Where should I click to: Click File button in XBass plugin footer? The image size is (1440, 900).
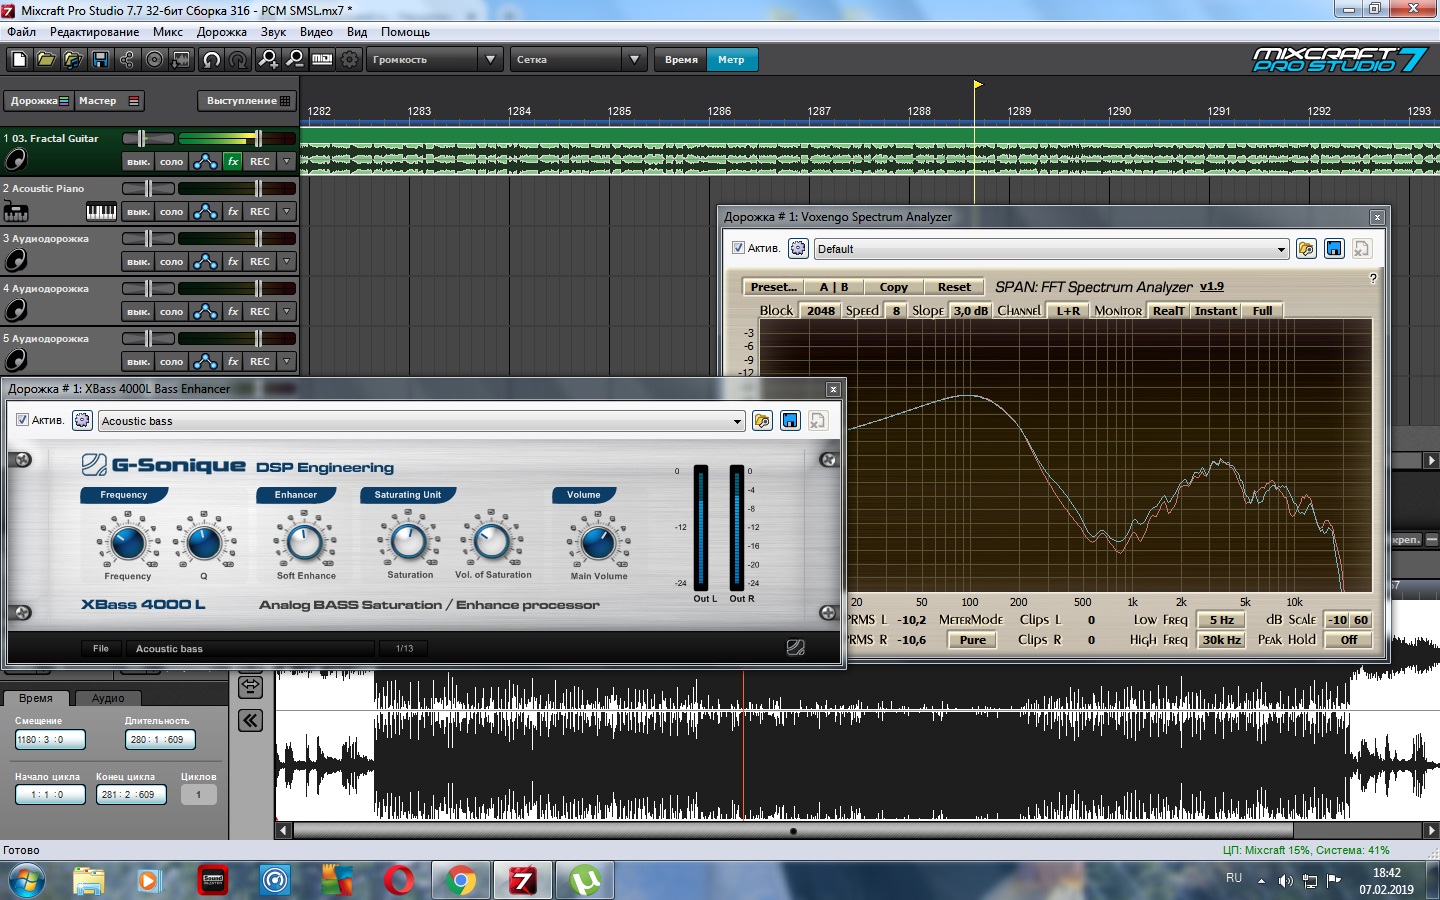[101, 648]
